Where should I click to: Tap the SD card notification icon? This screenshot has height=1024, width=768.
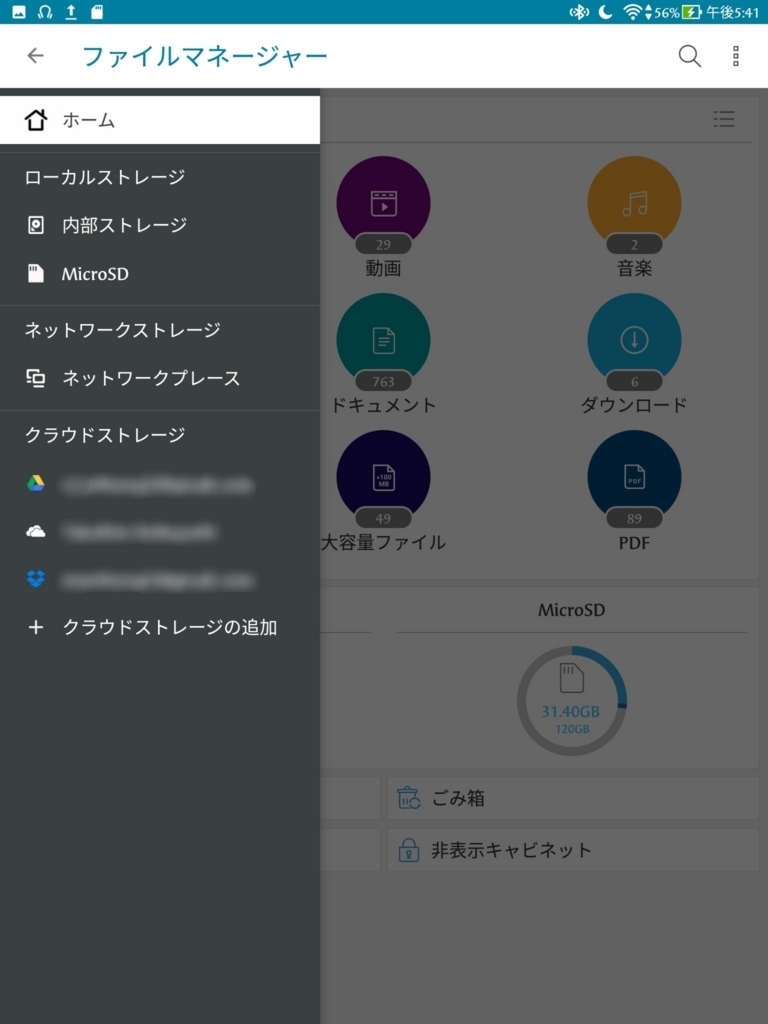(x=97, y=12)
